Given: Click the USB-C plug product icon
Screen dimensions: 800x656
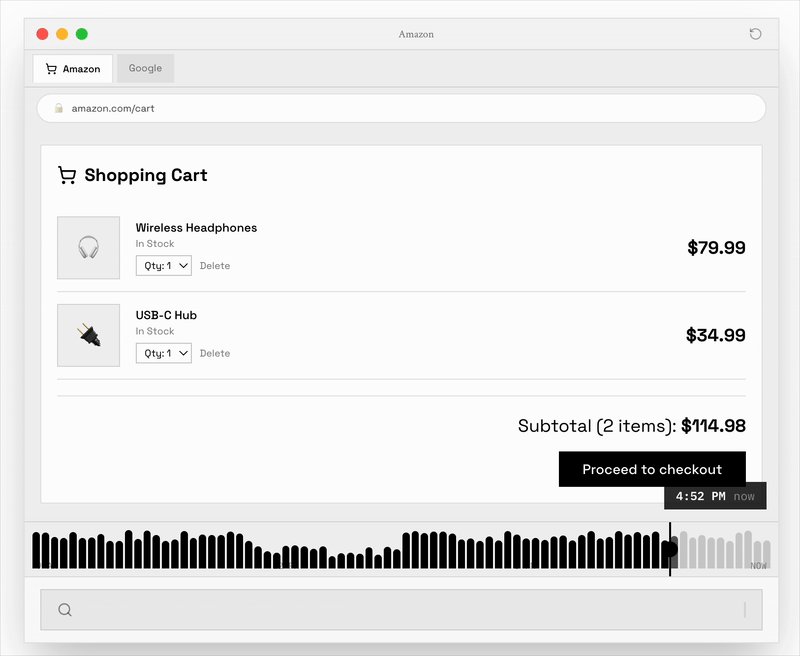Looking at the screenshot, I should pyautogui.click(x=88, y=335).
